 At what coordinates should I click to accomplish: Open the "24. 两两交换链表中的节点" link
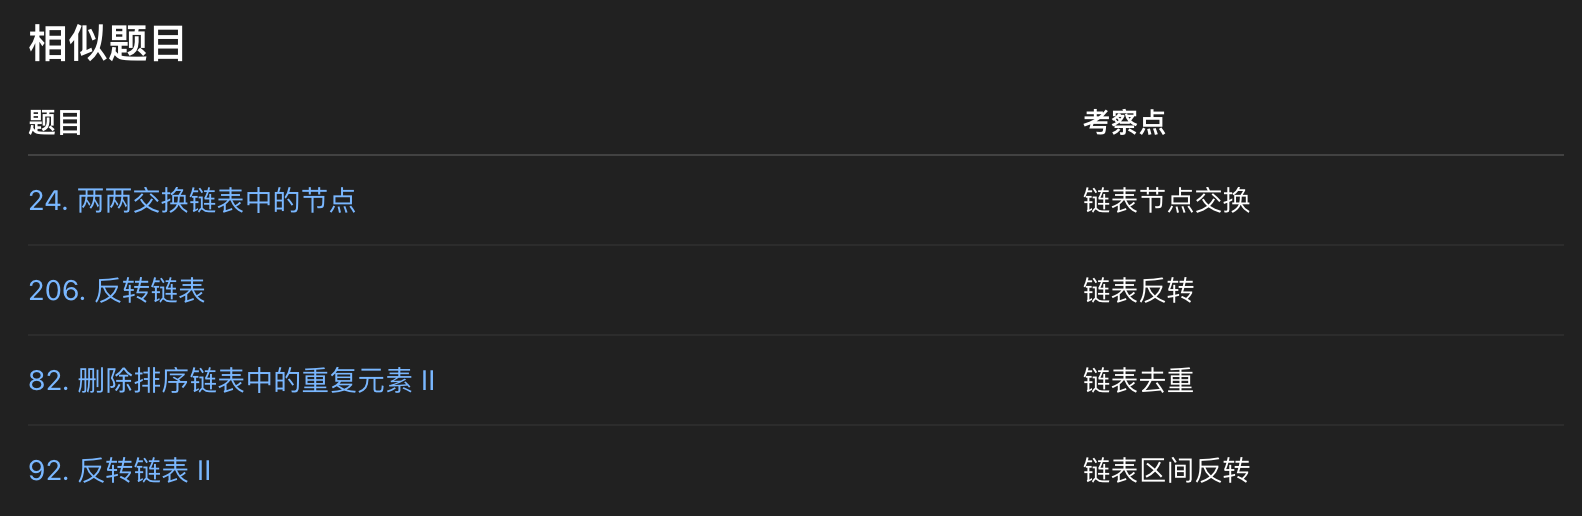tap(192, 201)
